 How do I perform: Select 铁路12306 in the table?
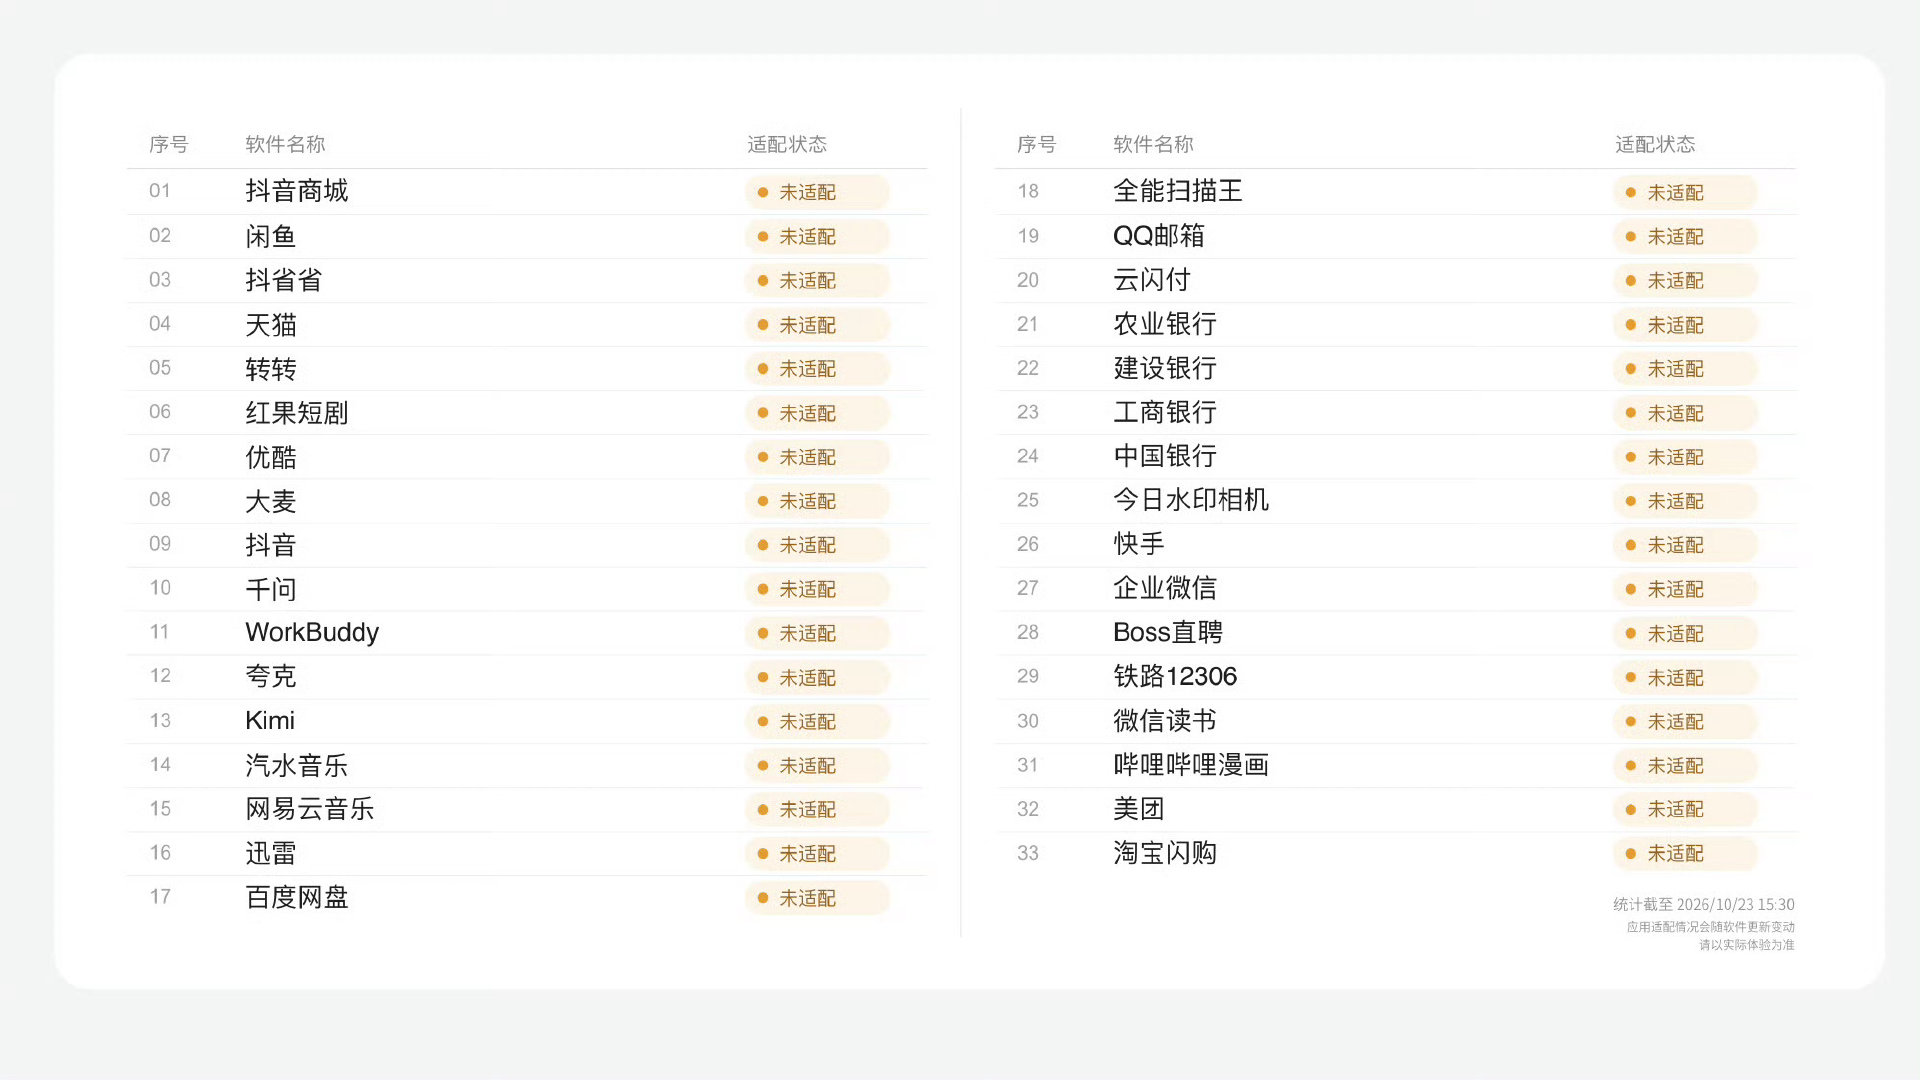pyautogui.click(x=1175, y=676)
